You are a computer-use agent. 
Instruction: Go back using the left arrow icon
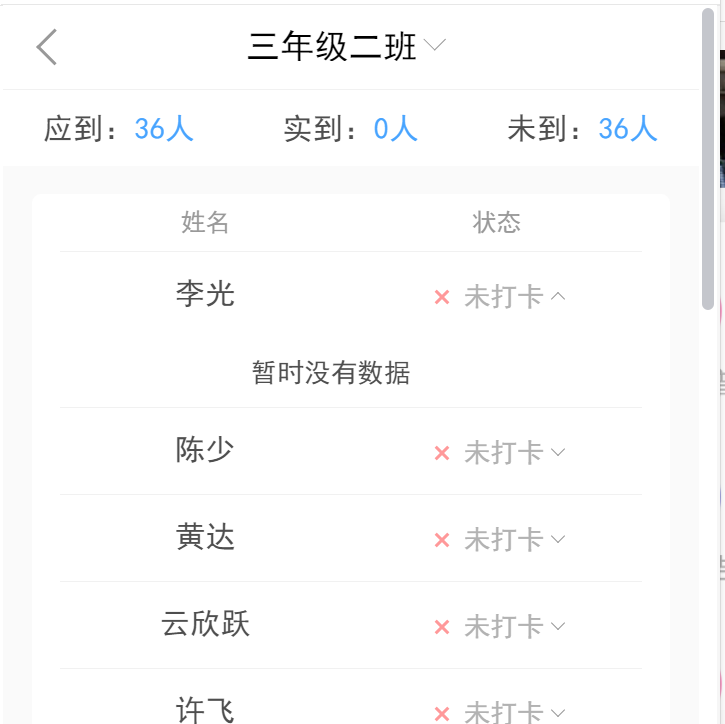tap(47, 47)
